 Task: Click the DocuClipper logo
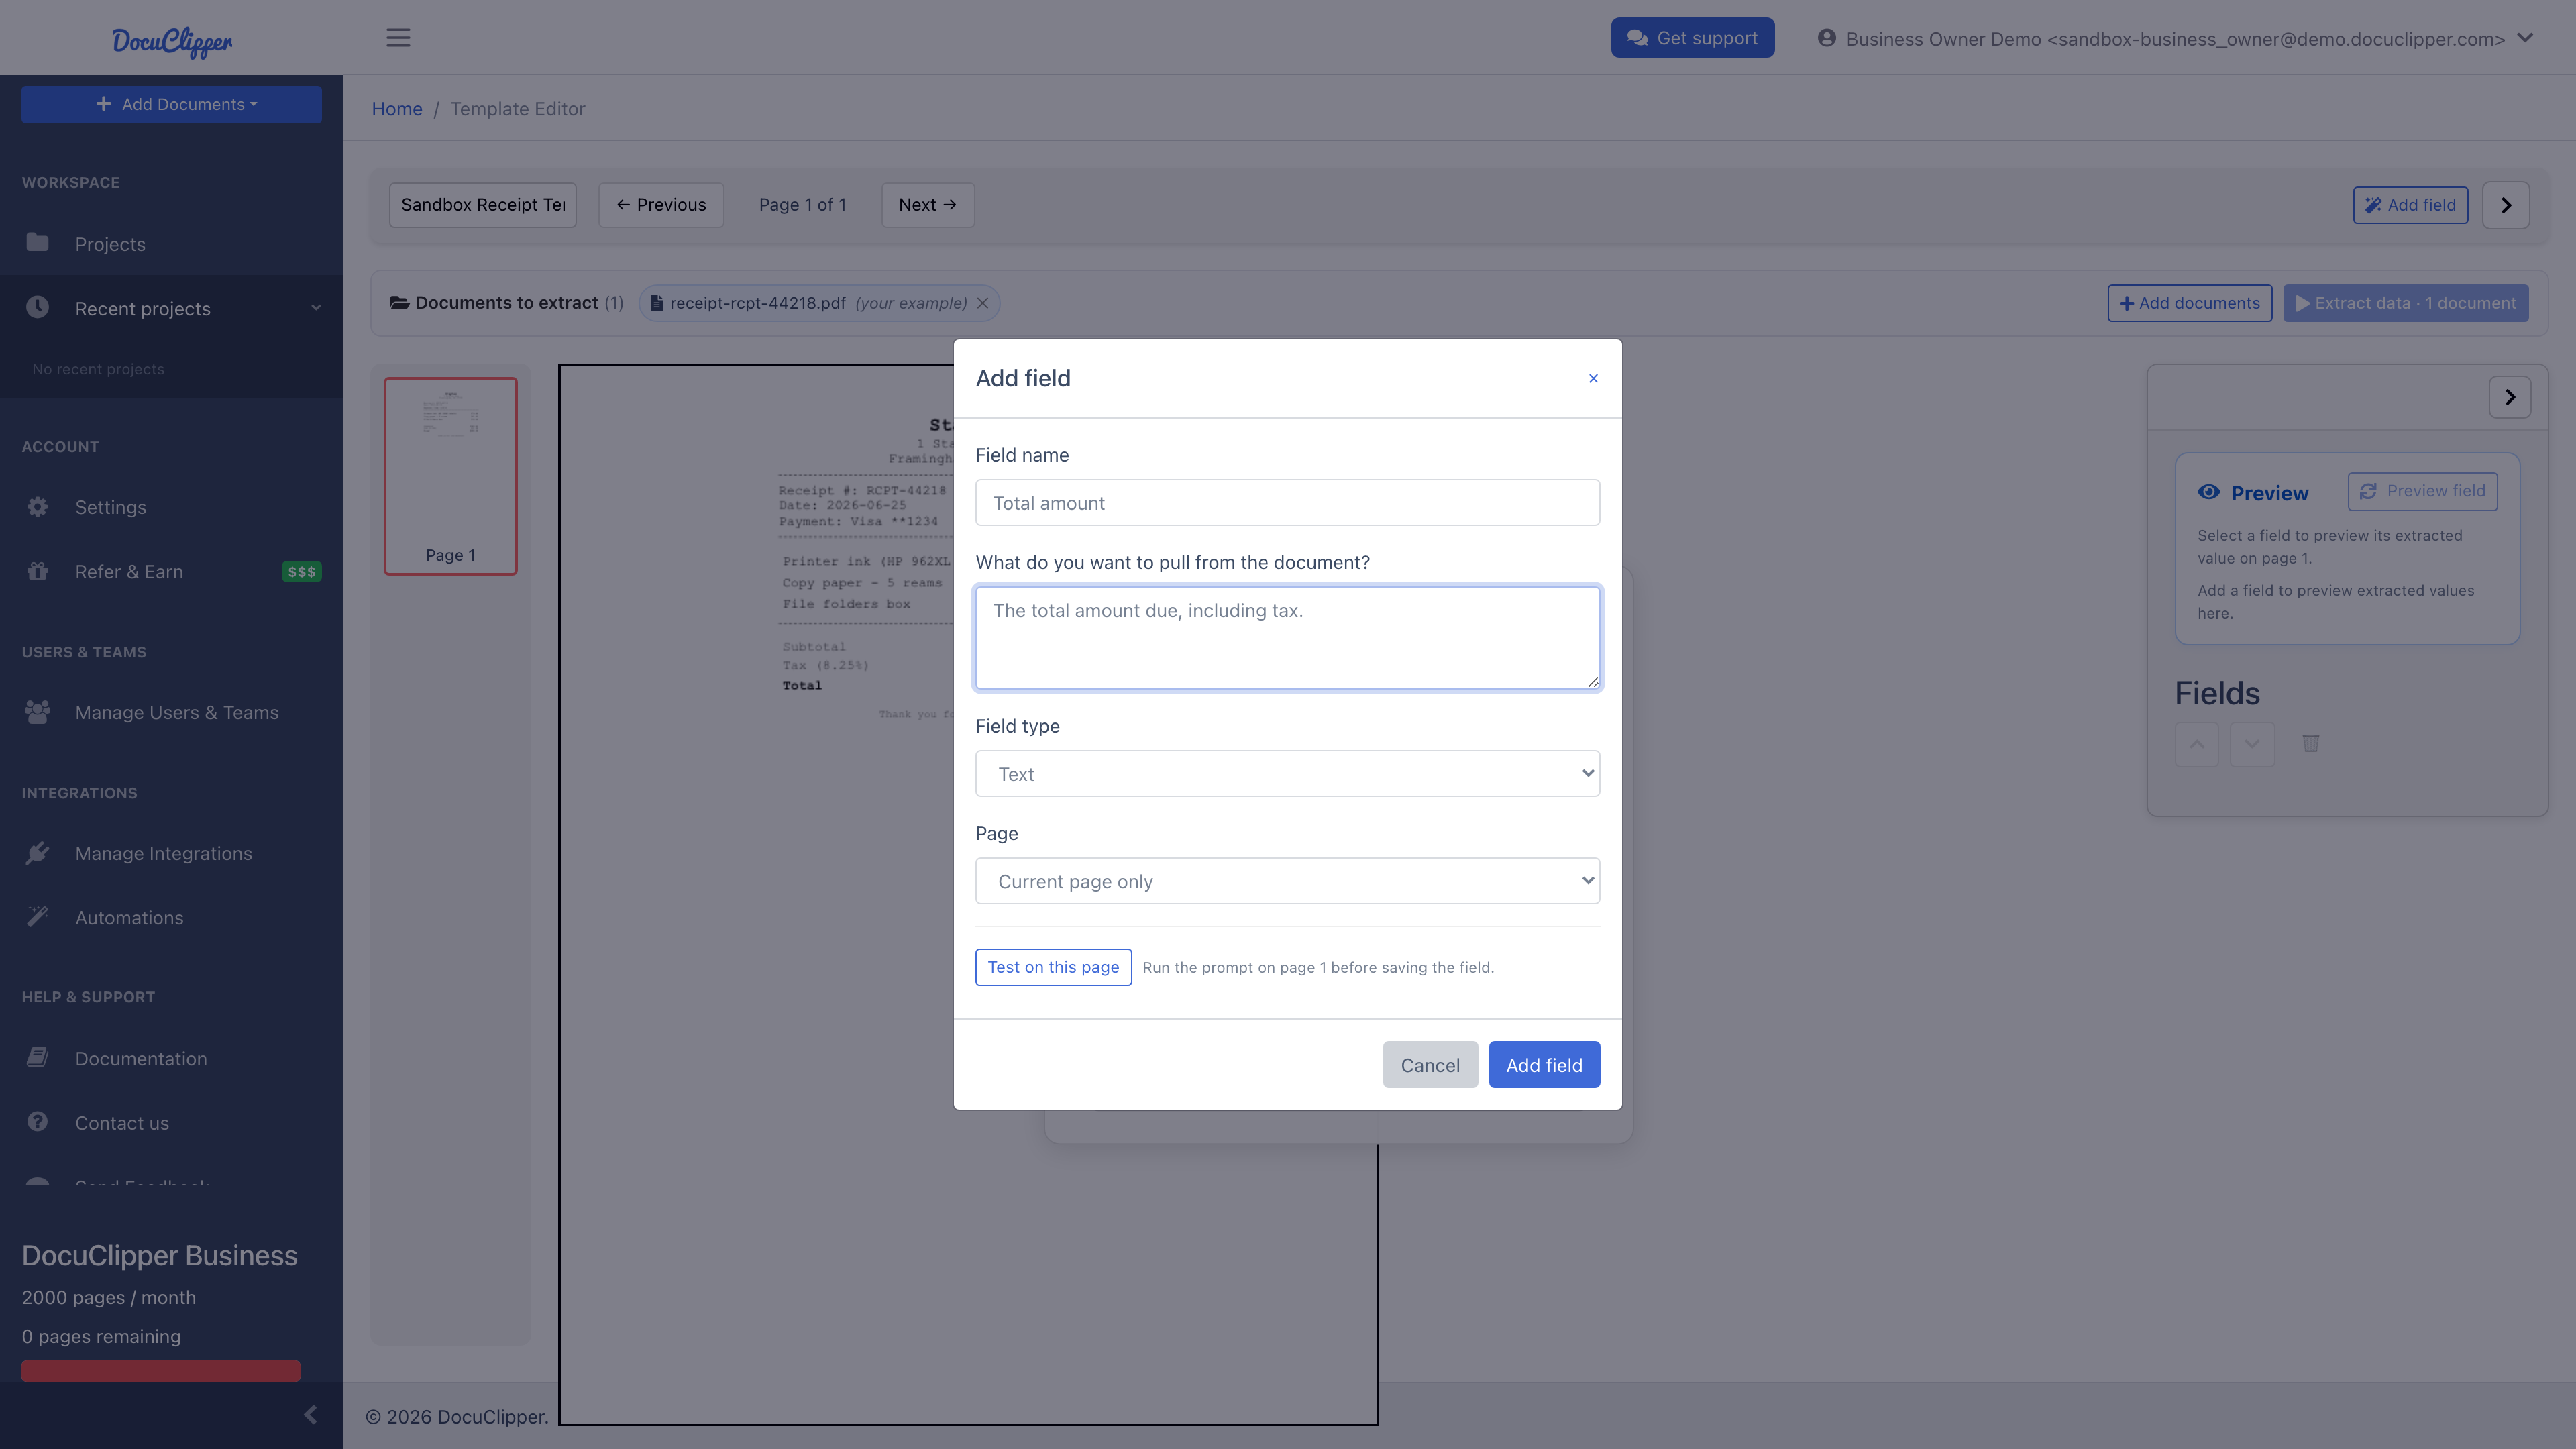pyautogui.click(x=171, y=41)
